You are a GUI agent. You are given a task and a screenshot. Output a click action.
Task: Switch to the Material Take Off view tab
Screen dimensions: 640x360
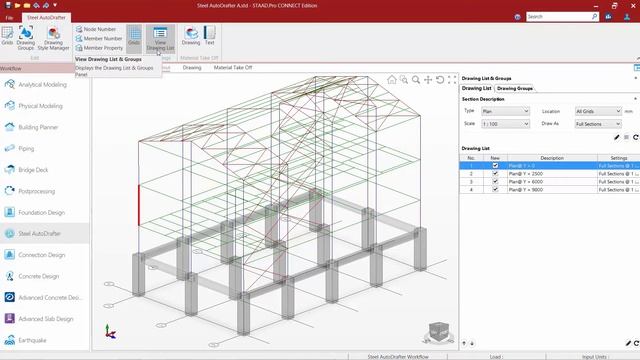coord(233,67)
